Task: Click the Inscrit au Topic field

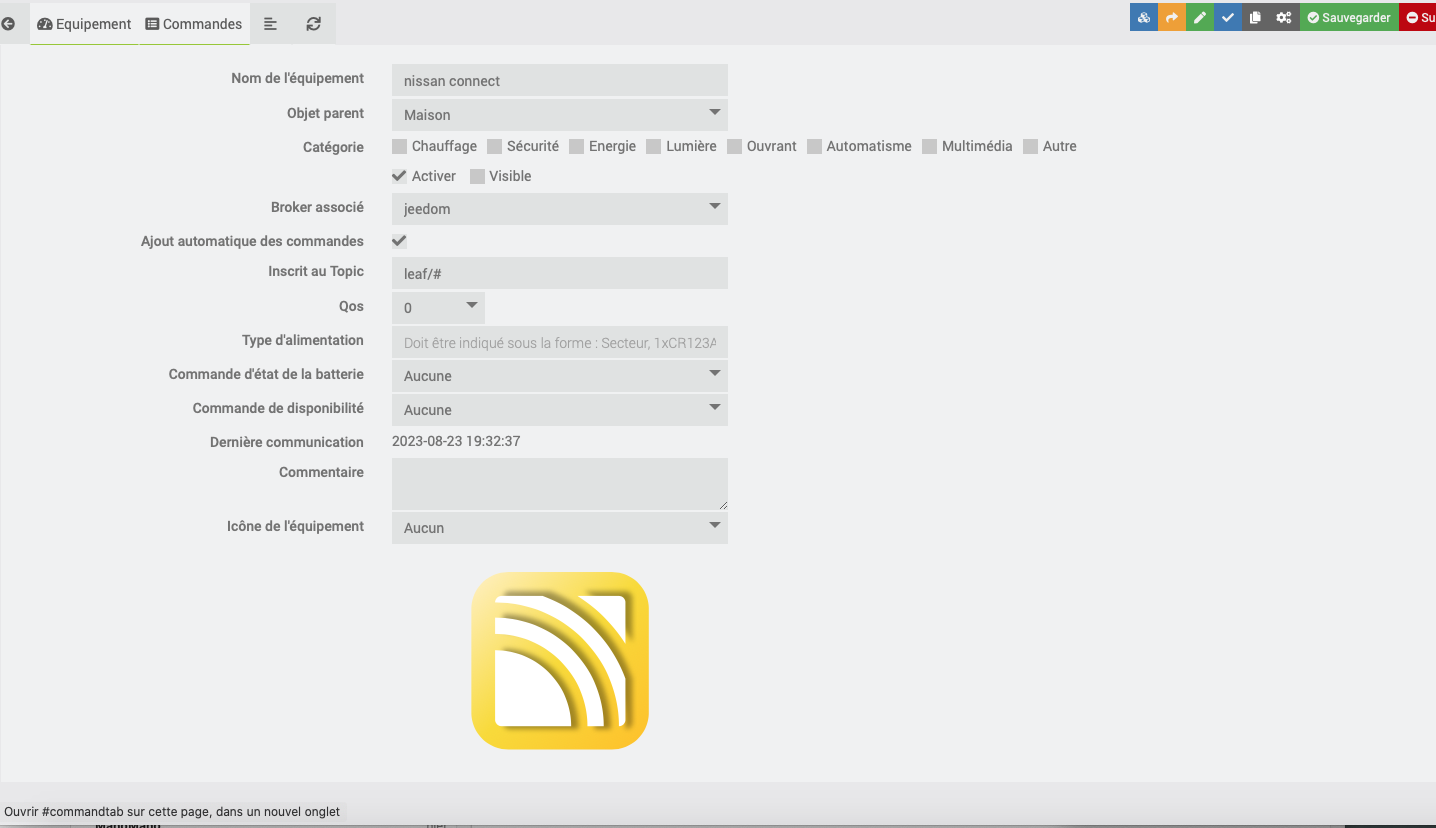Action: pos(560,273)
